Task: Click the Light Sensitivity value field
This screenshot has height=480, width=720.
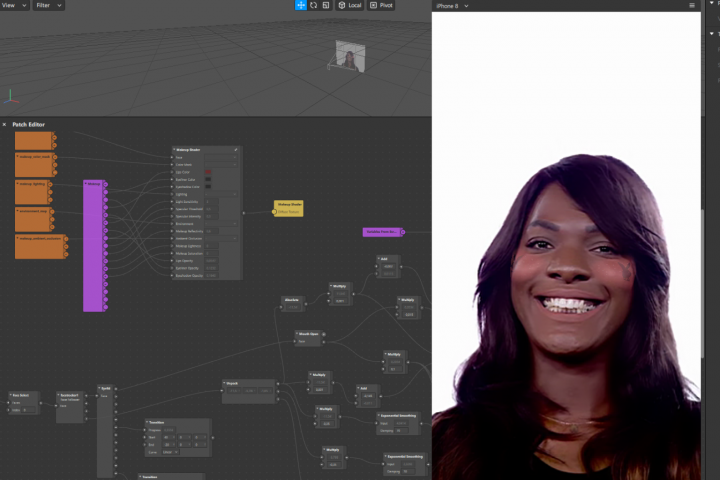Action: click(x=212, y=202)
